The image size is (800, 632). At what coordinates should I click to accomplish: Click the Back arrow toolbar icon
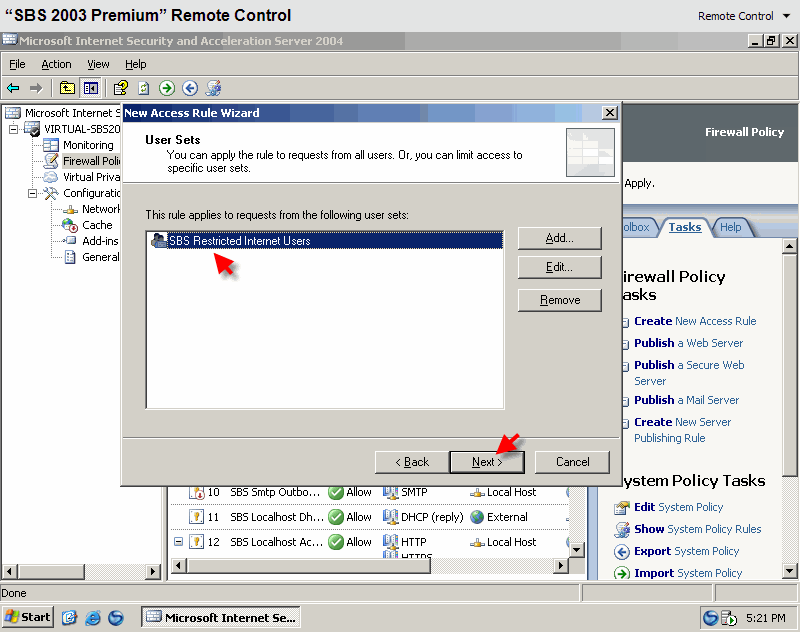(x=13, y=88)
